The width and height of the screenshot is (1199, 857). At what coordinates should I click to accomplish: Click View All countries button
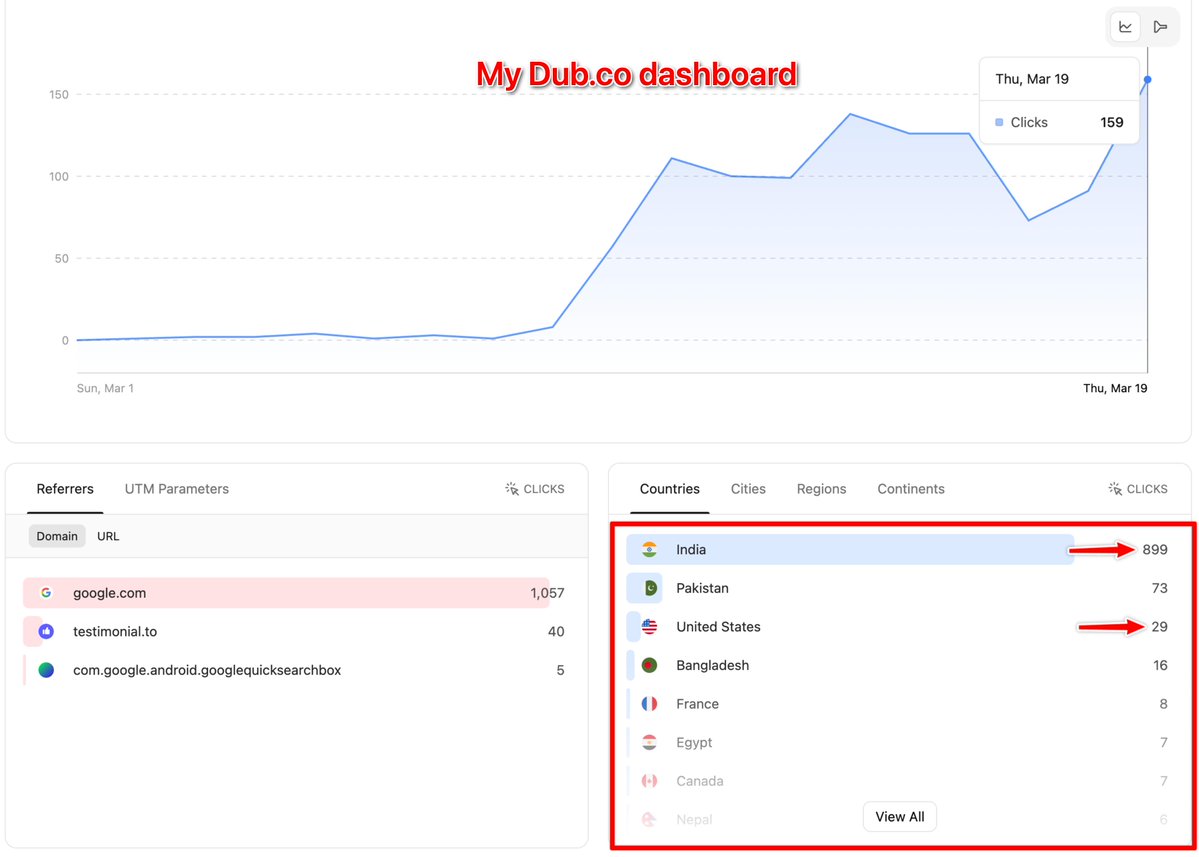pyautogui.click(x=899, y=816)
